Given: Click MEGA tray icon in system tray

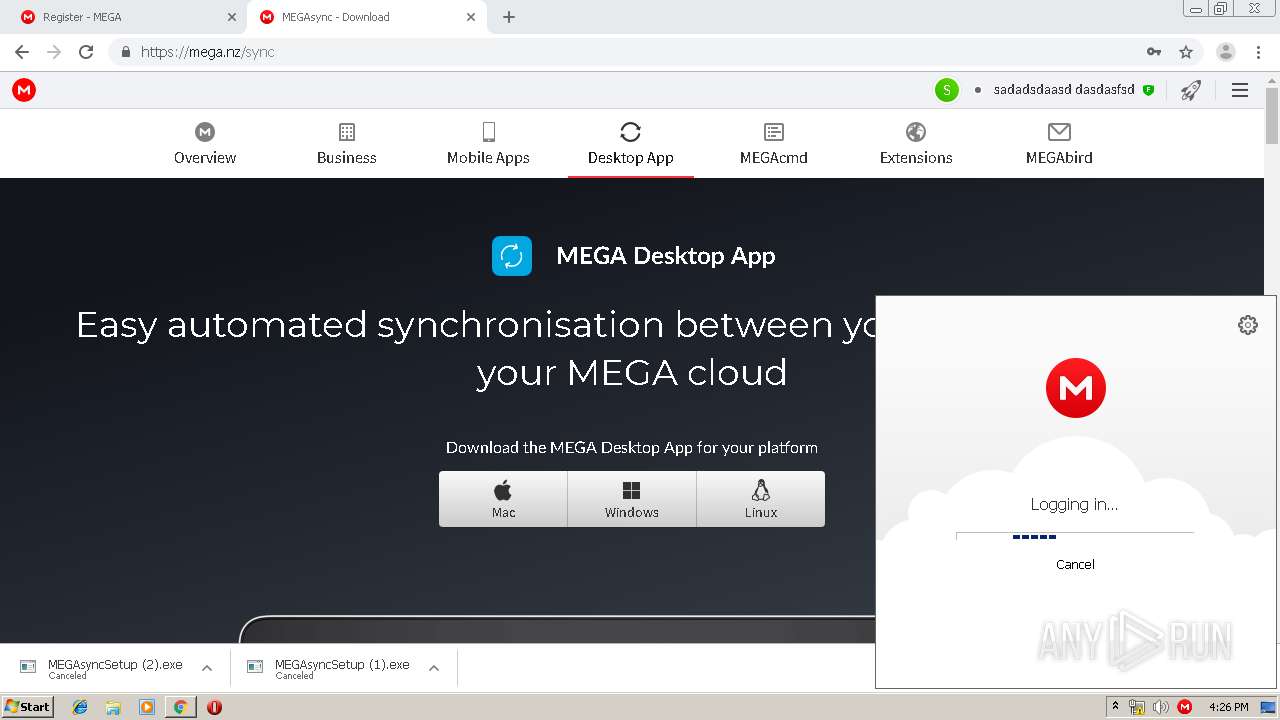Looking at the screenshot, I should click(1185, 707).
